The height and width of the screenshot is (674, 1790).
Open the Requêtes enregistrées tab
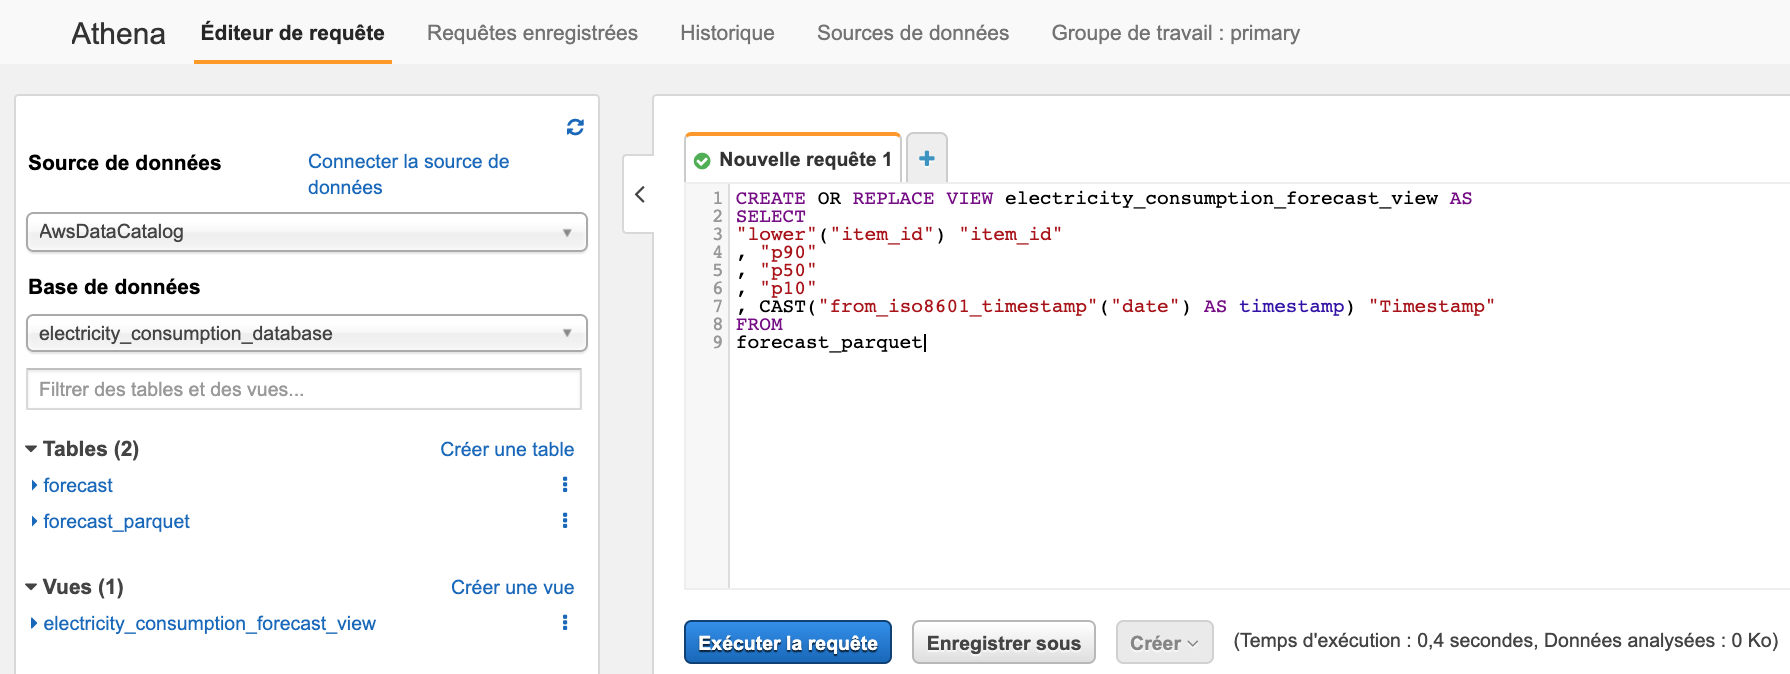(532, 33)
